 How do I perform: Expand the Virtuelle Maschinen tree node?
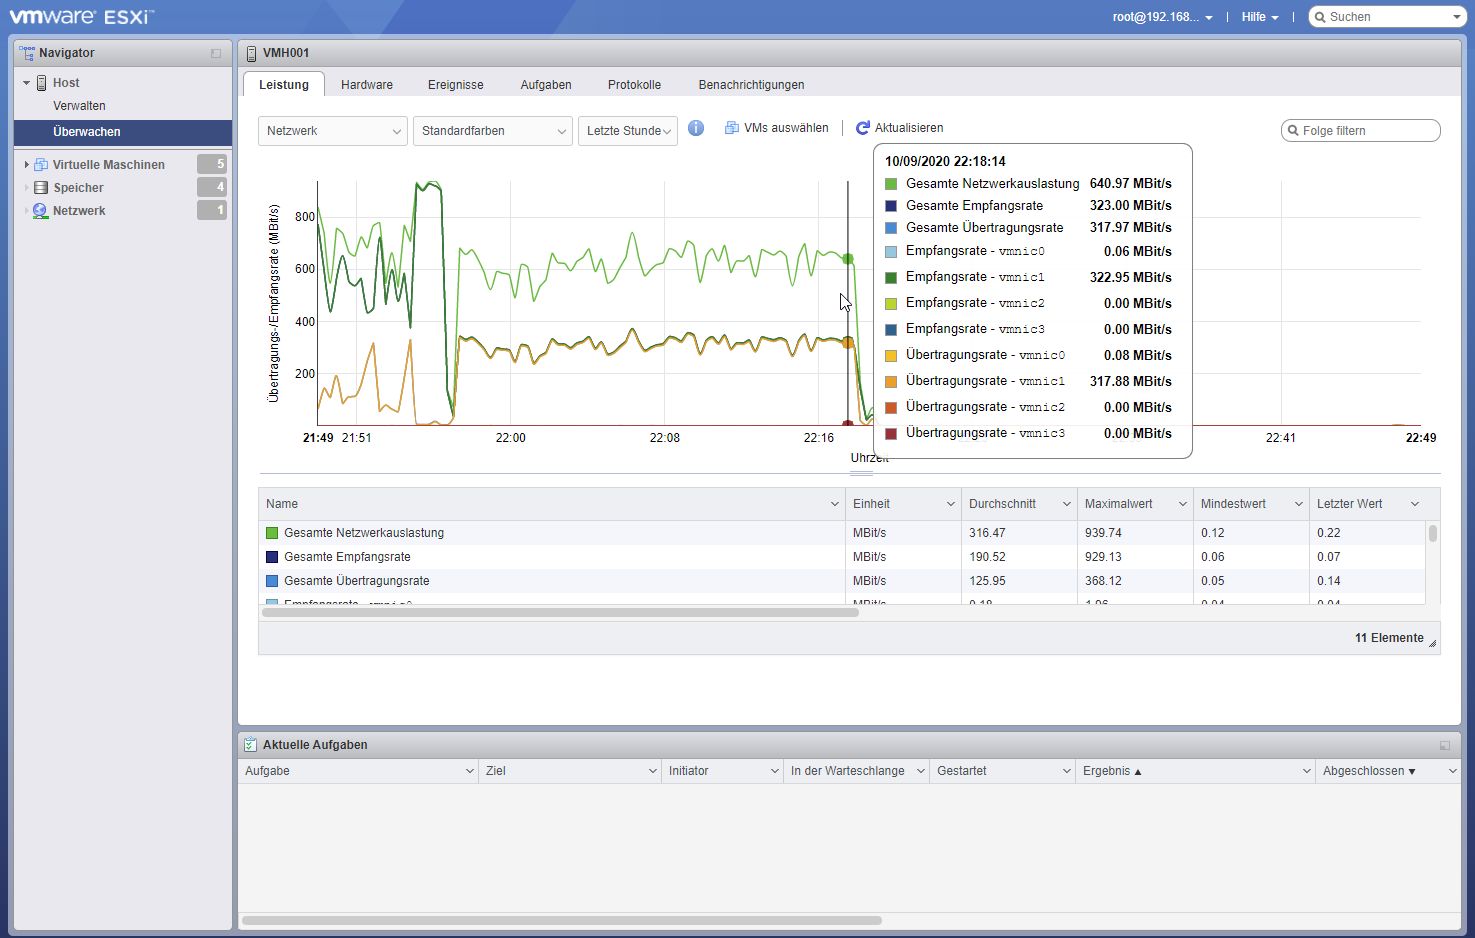(26, 164)
